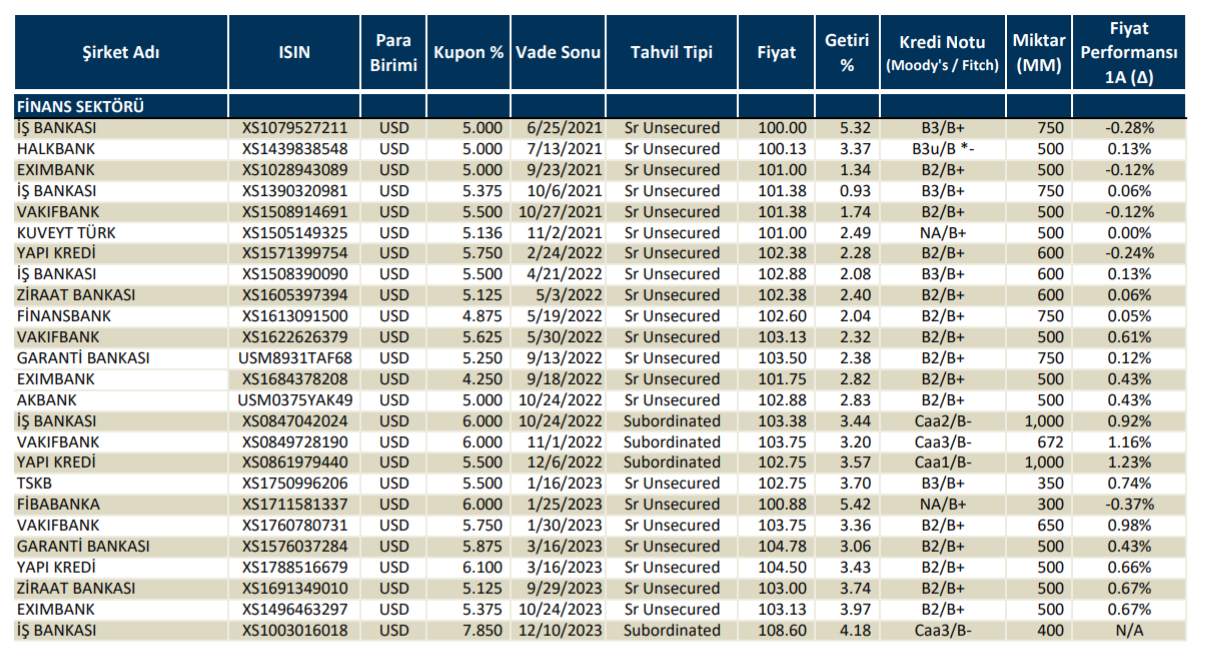The image size is (1207, 670).
Task: Click price value 108.60
Action: [783, 631]
